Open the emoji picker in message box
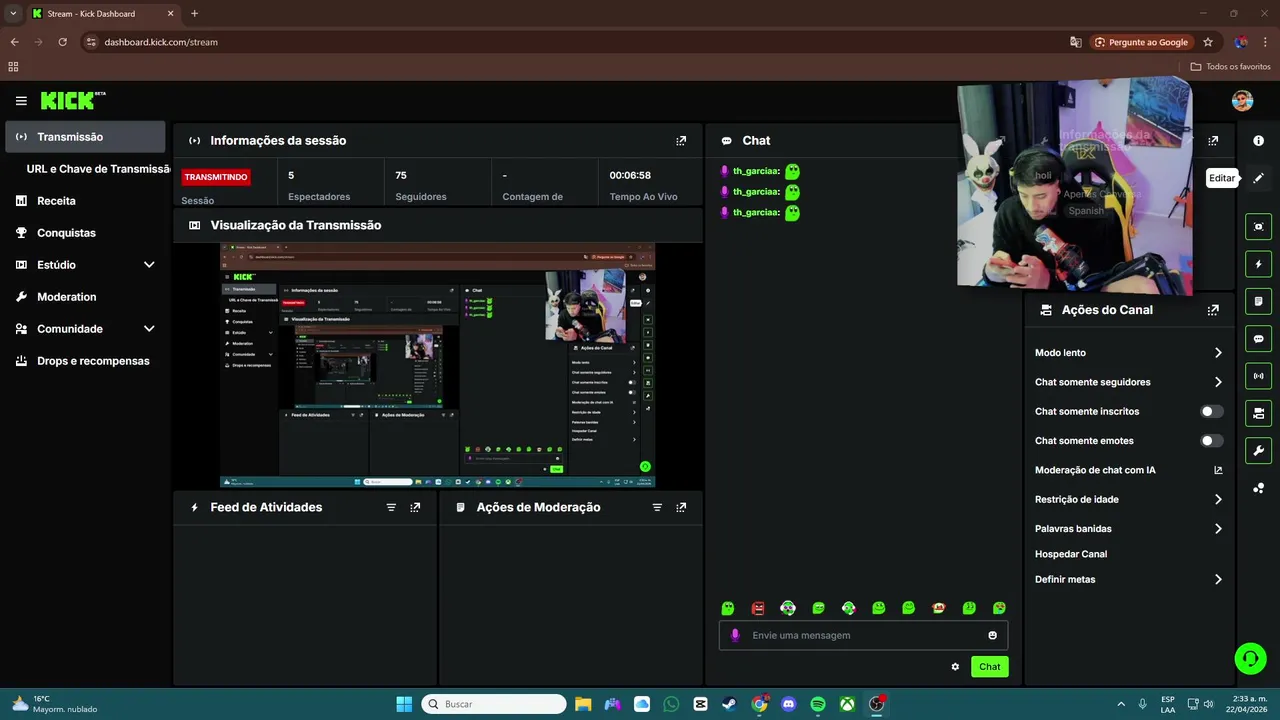This screenshot has height=720, width=1280. click(992, 635)
